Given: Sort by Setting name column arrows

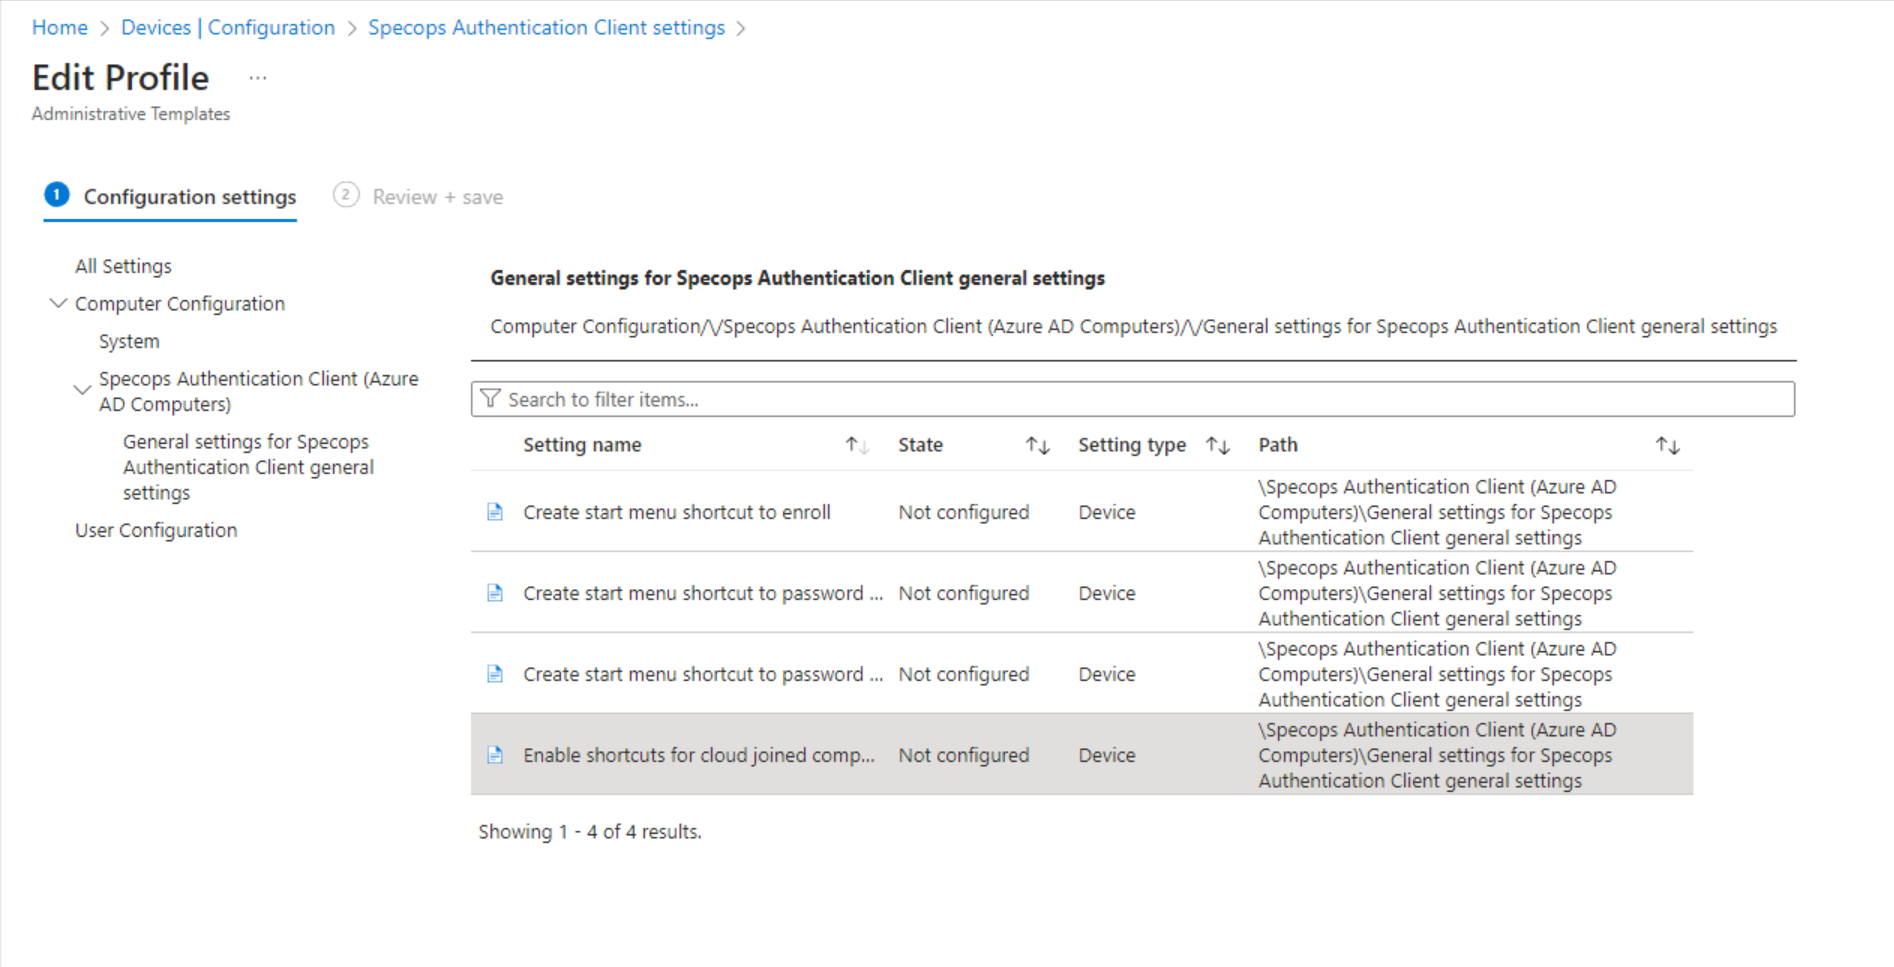Looking at the screenshot, I should tap(857, 445).
